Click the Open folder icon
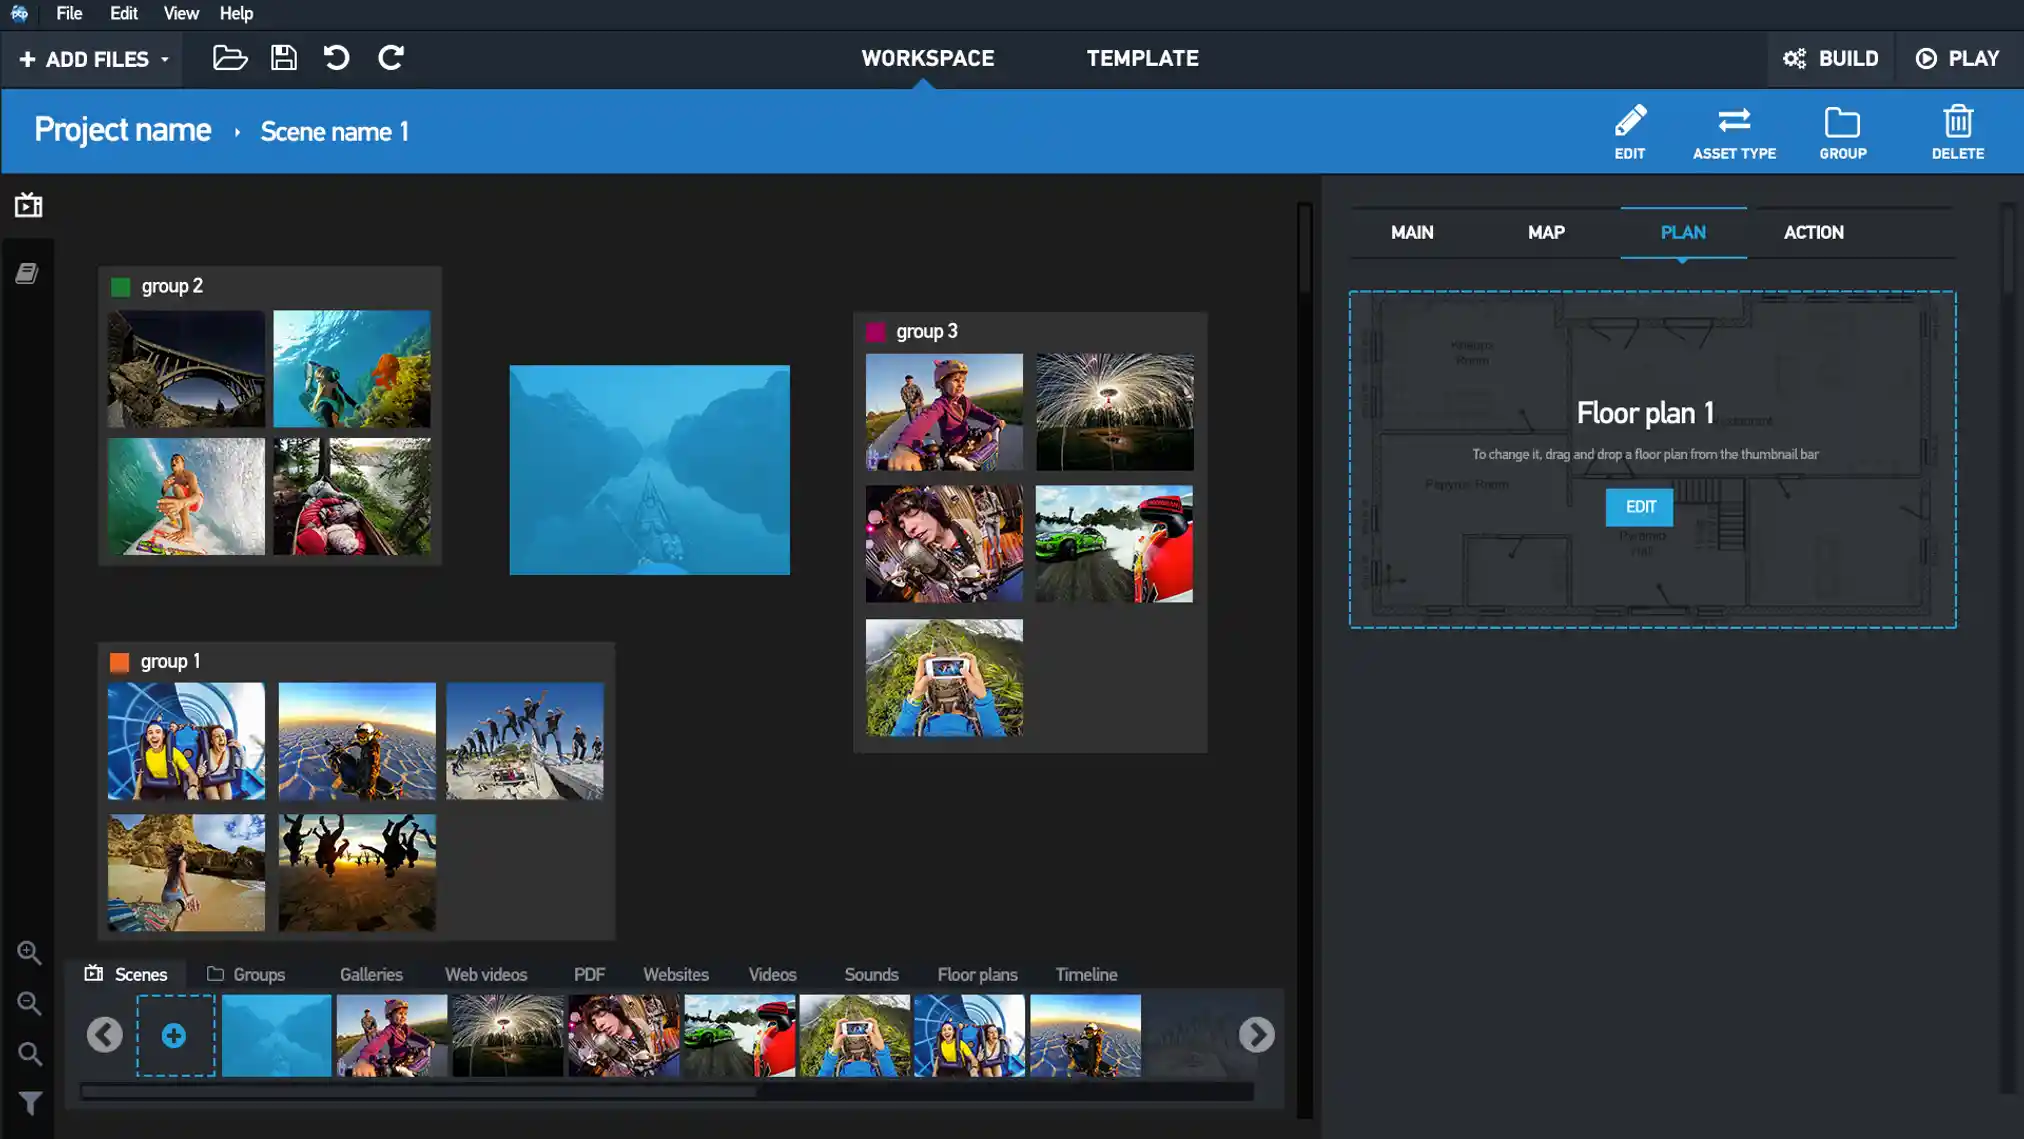Screen dimensions: 2024x1139 pyautogui.click(x=229, y=58)
